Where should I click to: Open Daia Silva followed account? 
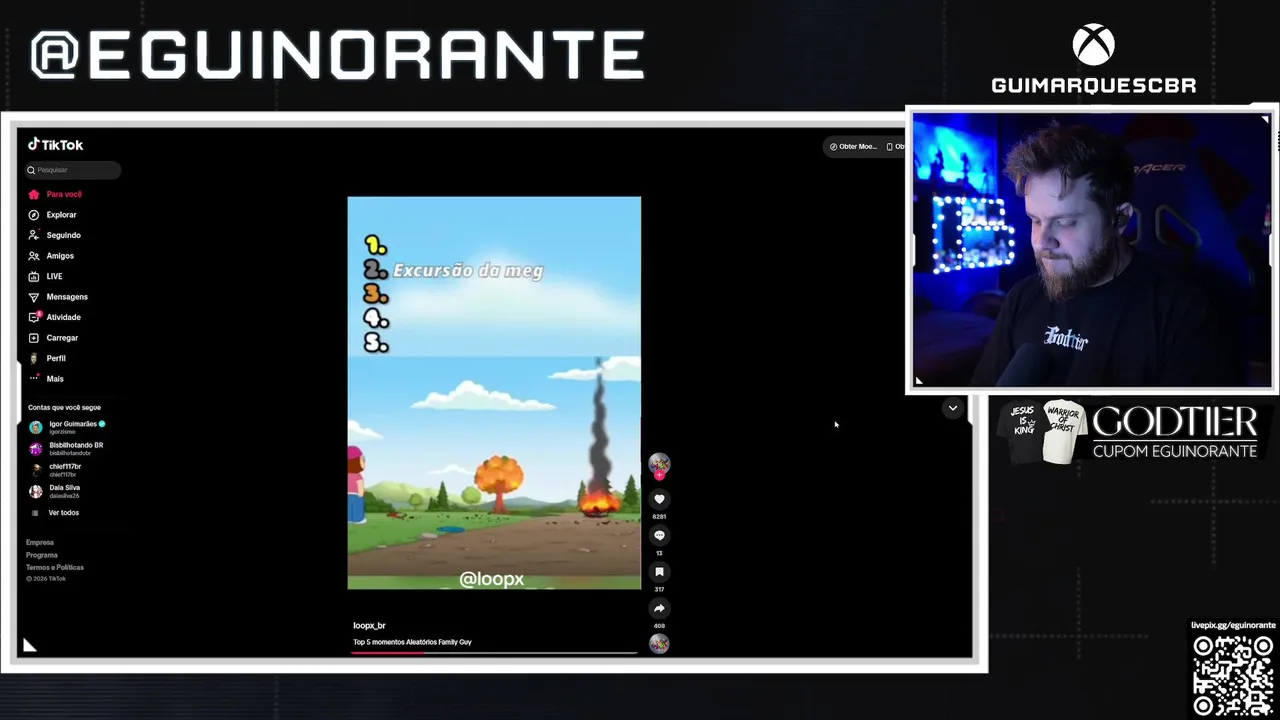point(54,491)
